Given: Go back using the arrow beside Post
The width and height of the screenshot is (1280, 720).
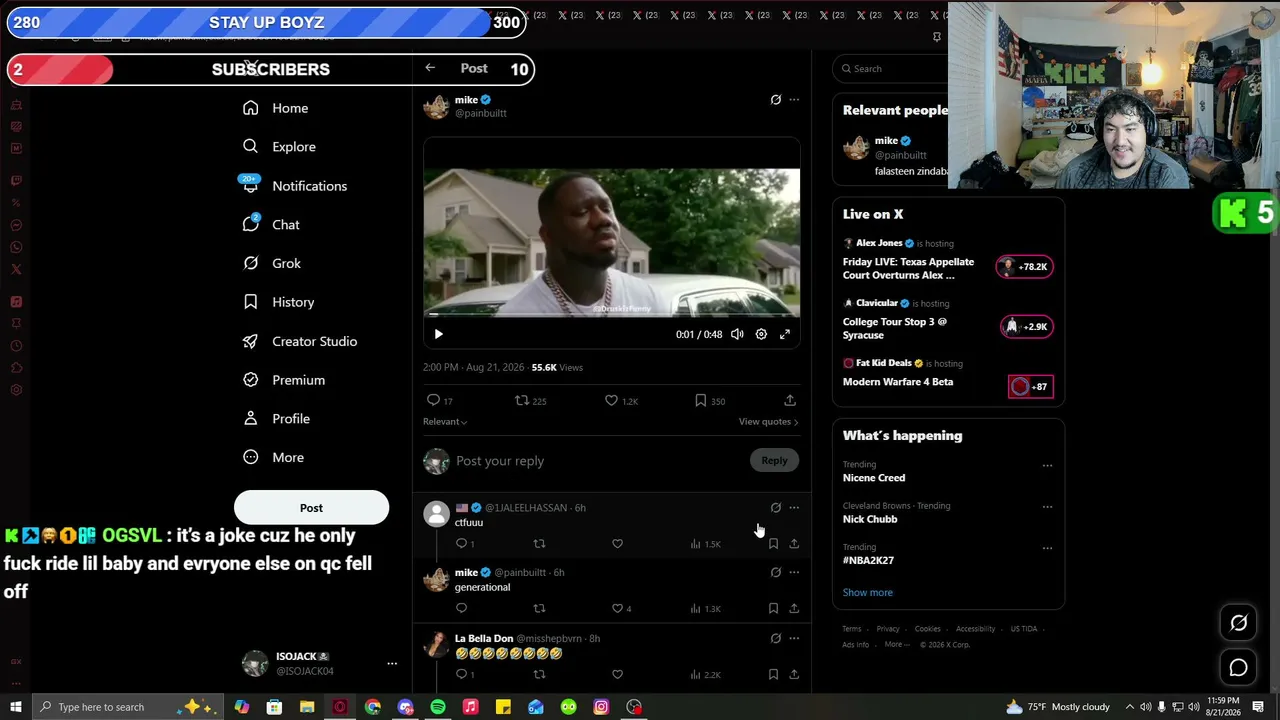Looking at the screenshot, I should (430, 68).
